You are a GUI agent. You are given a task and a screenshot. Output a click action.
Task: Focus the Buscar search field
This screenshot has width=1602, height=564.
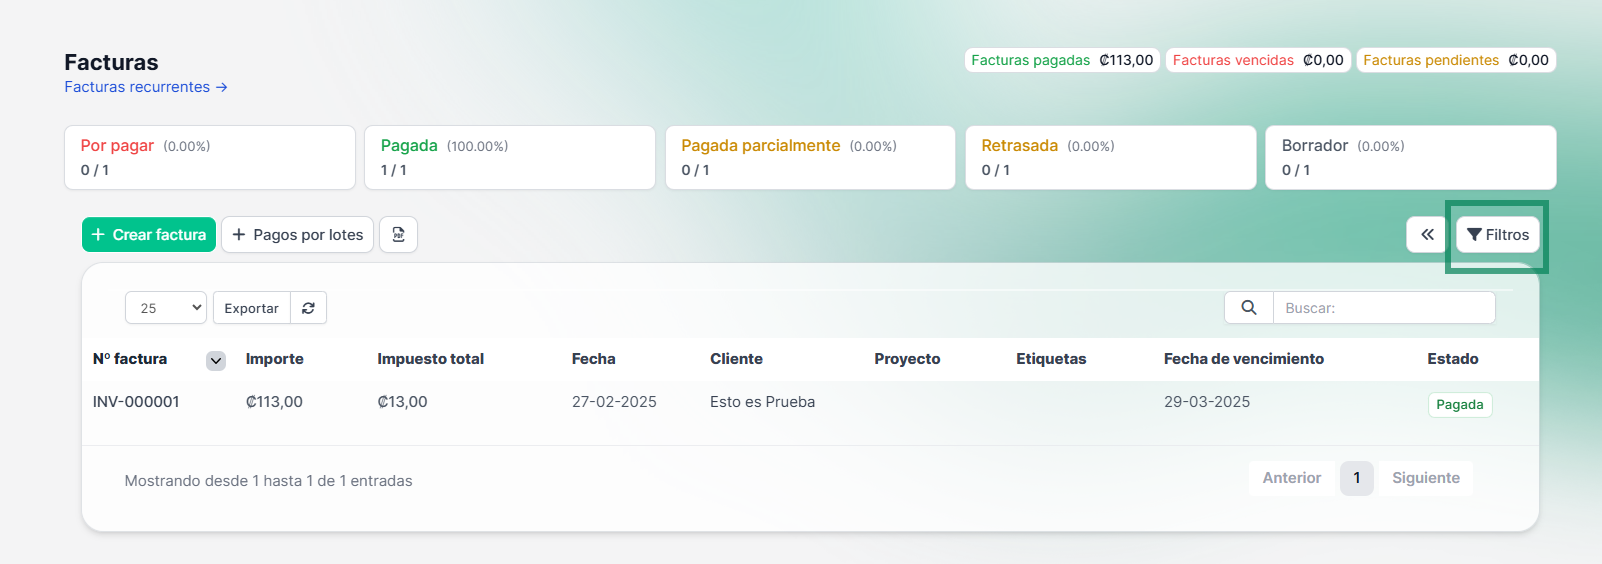pyautogui.click(x=1384, y=308)
